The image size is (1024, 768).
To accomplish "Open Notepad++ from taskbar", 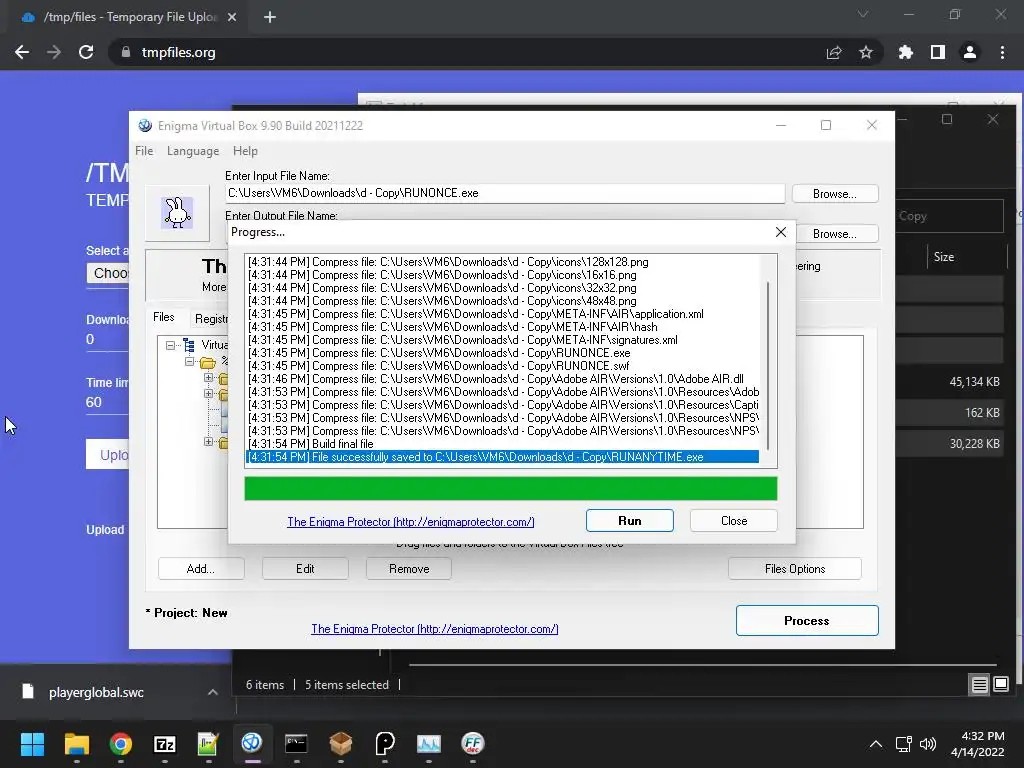I will pos(208,744).
